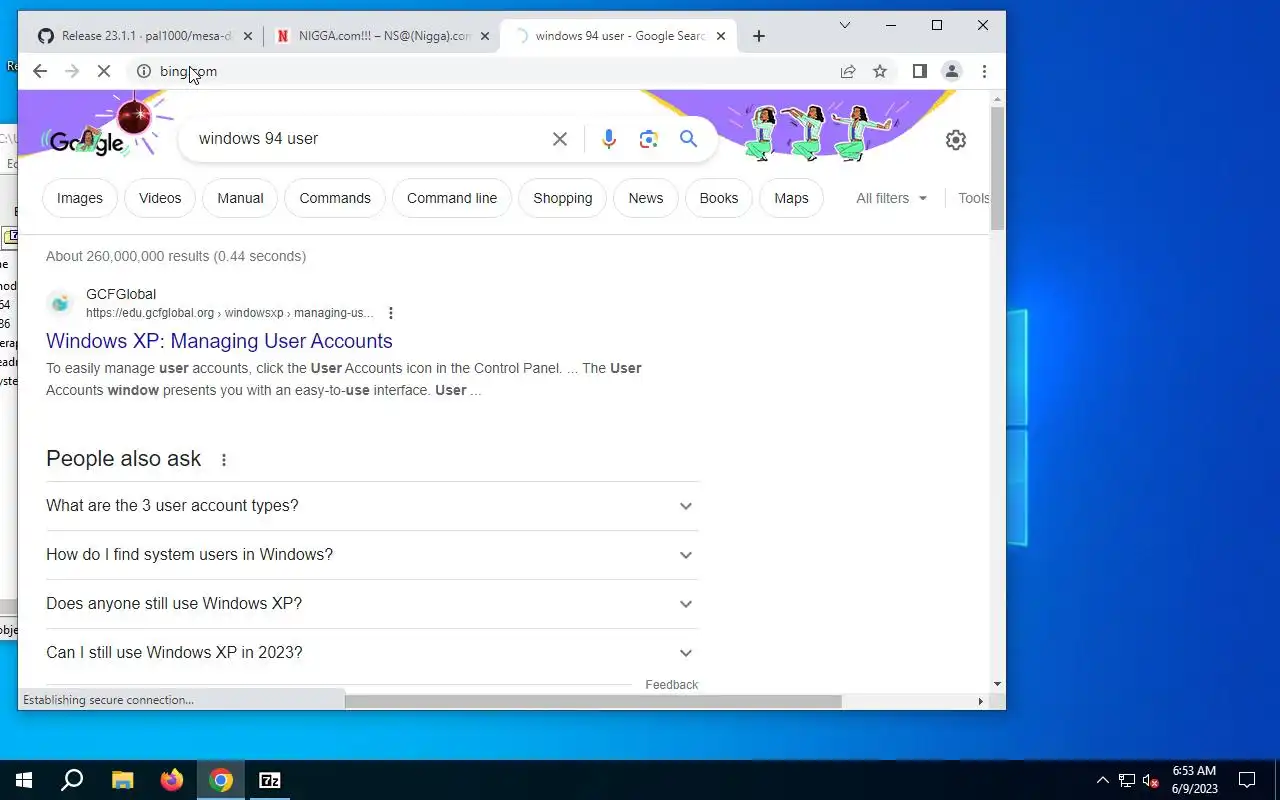Click the horizontal scrollbar thumb
This screenshot has width=1280, height=800.
[x=593, y=701]
